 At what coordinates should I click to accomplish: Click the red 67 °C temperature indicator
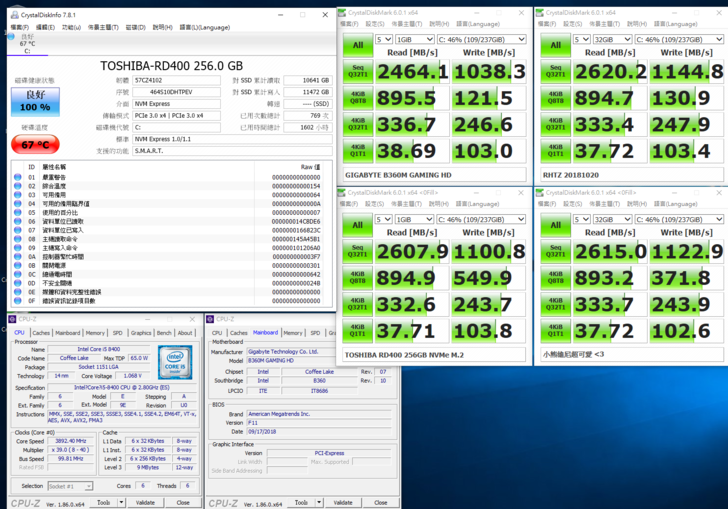pyautogui.click(x=35, y=144)
